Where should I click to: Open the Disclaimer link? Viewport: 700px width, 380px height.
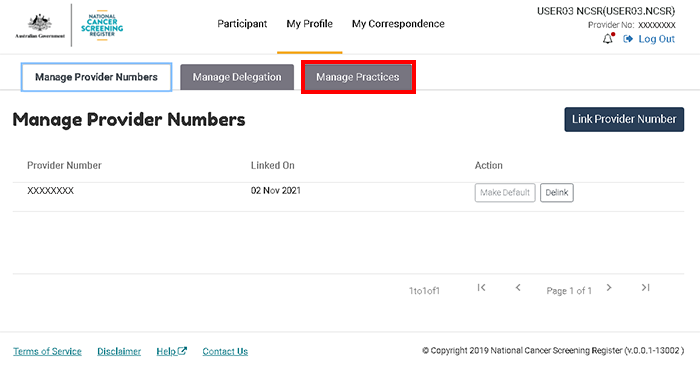pos(119,351)
